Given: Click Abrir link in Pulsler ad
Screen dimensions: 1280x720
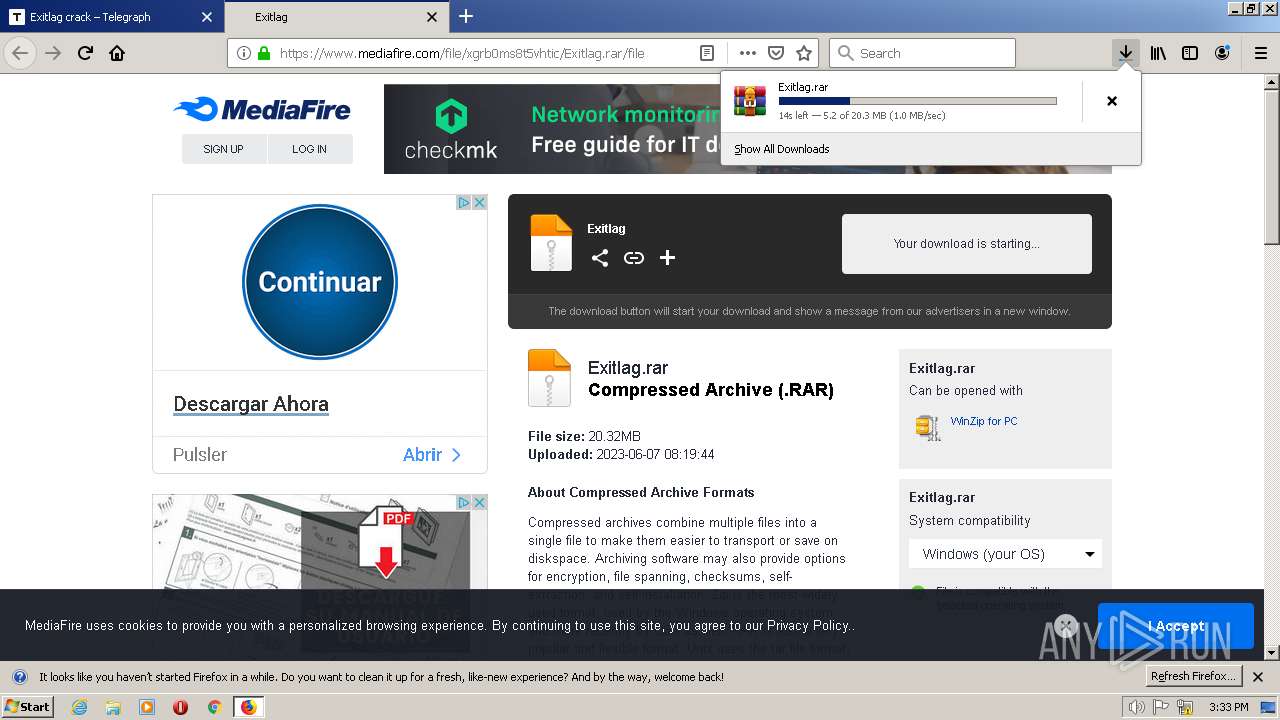Looking at the screenshot, I should pos(432,454).
